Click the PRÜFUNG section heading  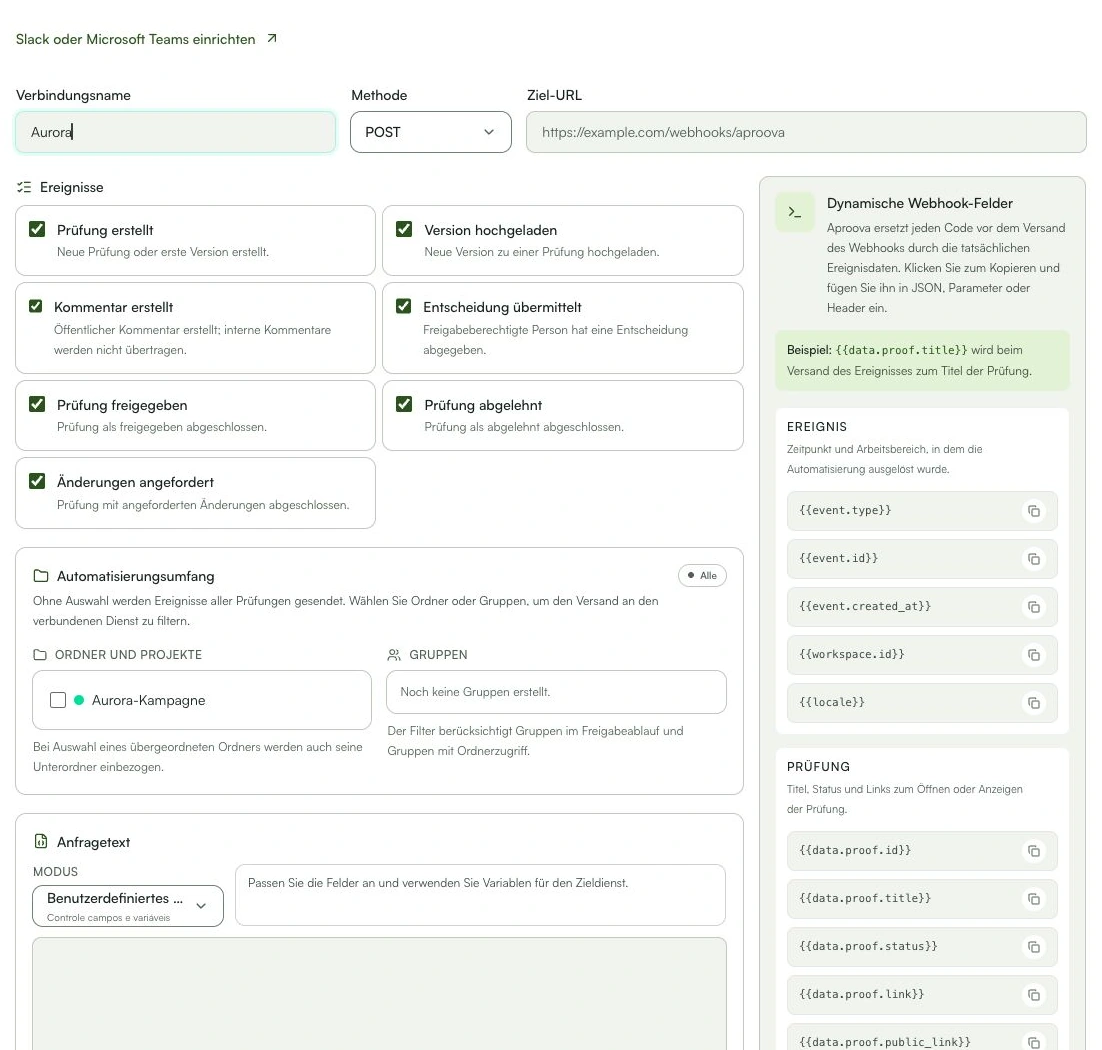click(x=818, y=767)
